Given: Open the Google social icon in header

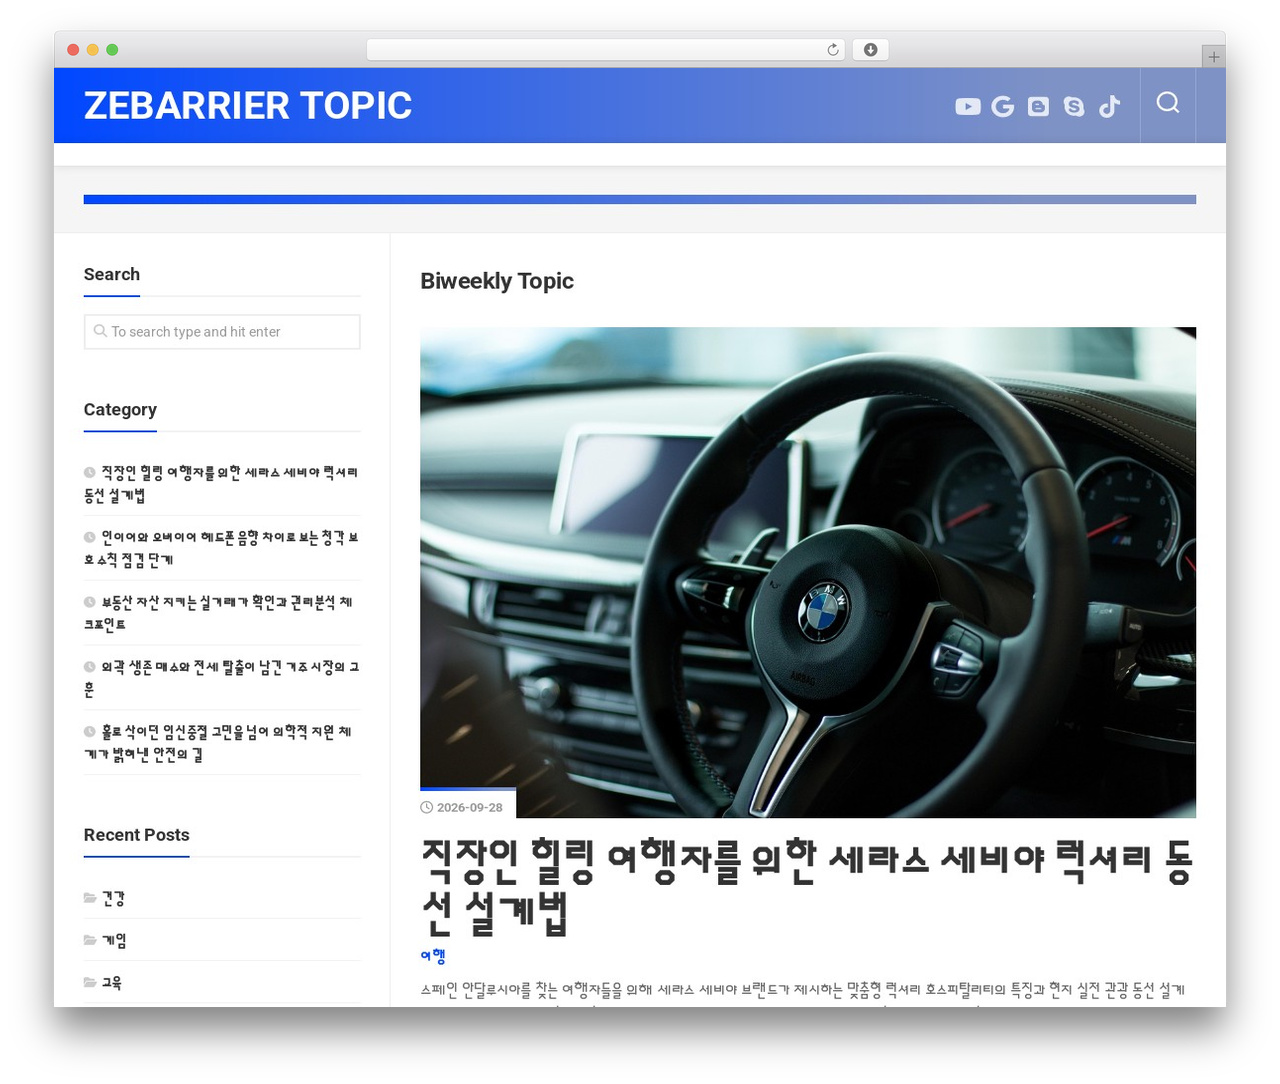Looking at the screenshot, I should (x=1003, y=106).
